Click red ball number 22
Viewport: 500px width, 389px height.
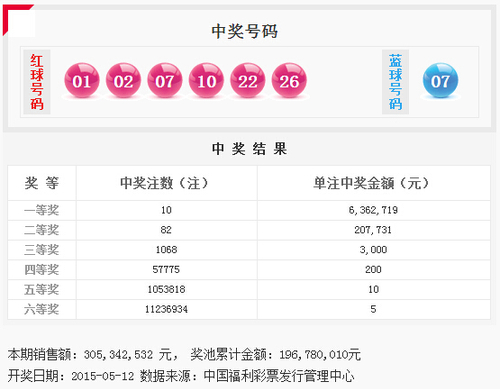click(x=248, y=81)
